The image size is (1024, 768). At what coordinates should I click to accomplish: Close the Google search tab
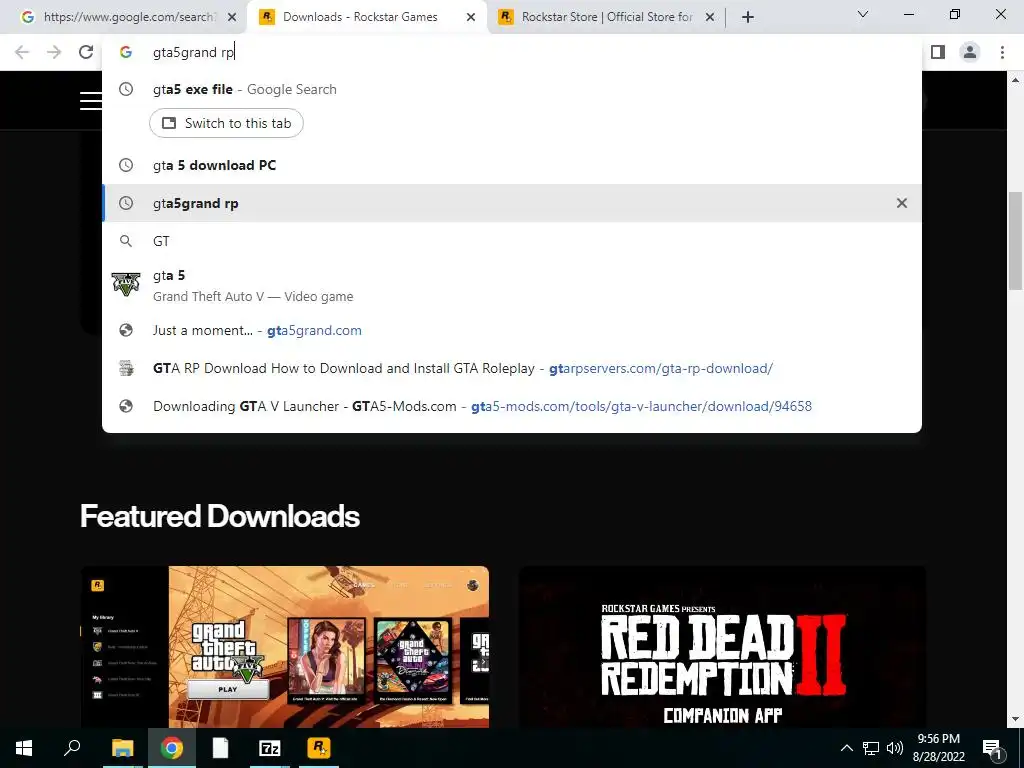point(232,17)
